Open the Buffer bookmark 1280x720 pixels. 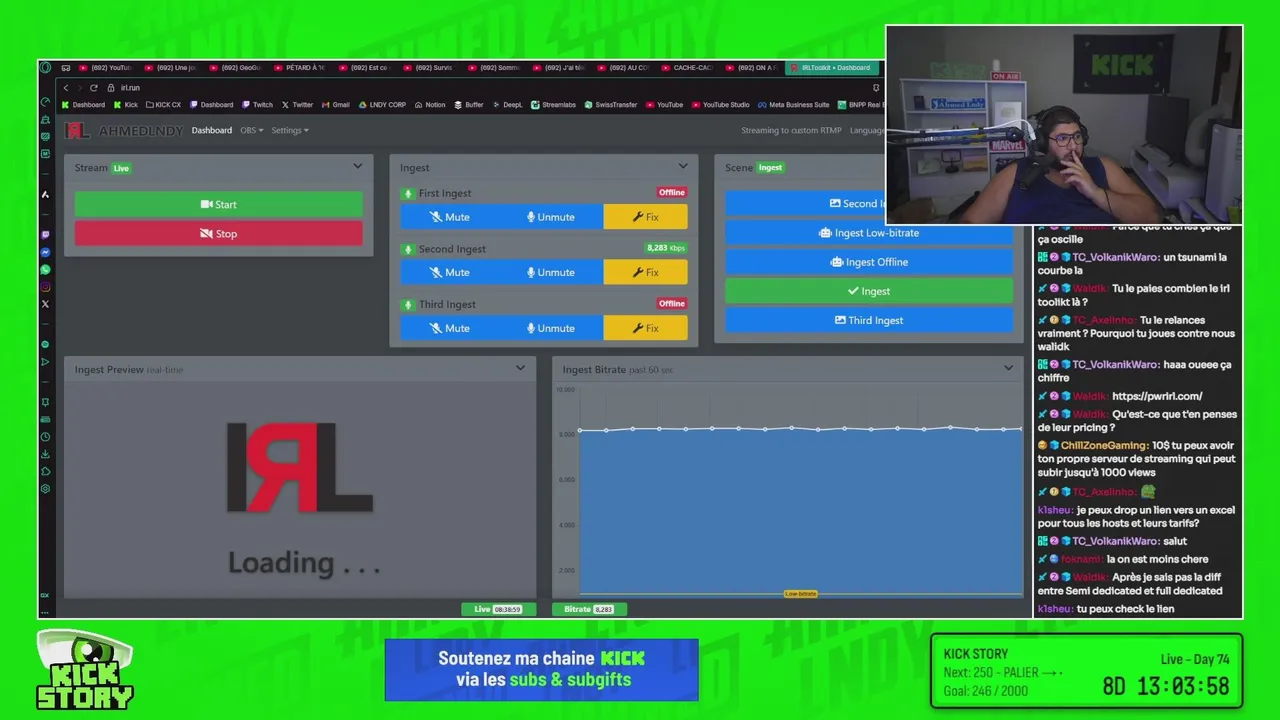[x=469, y=104]
